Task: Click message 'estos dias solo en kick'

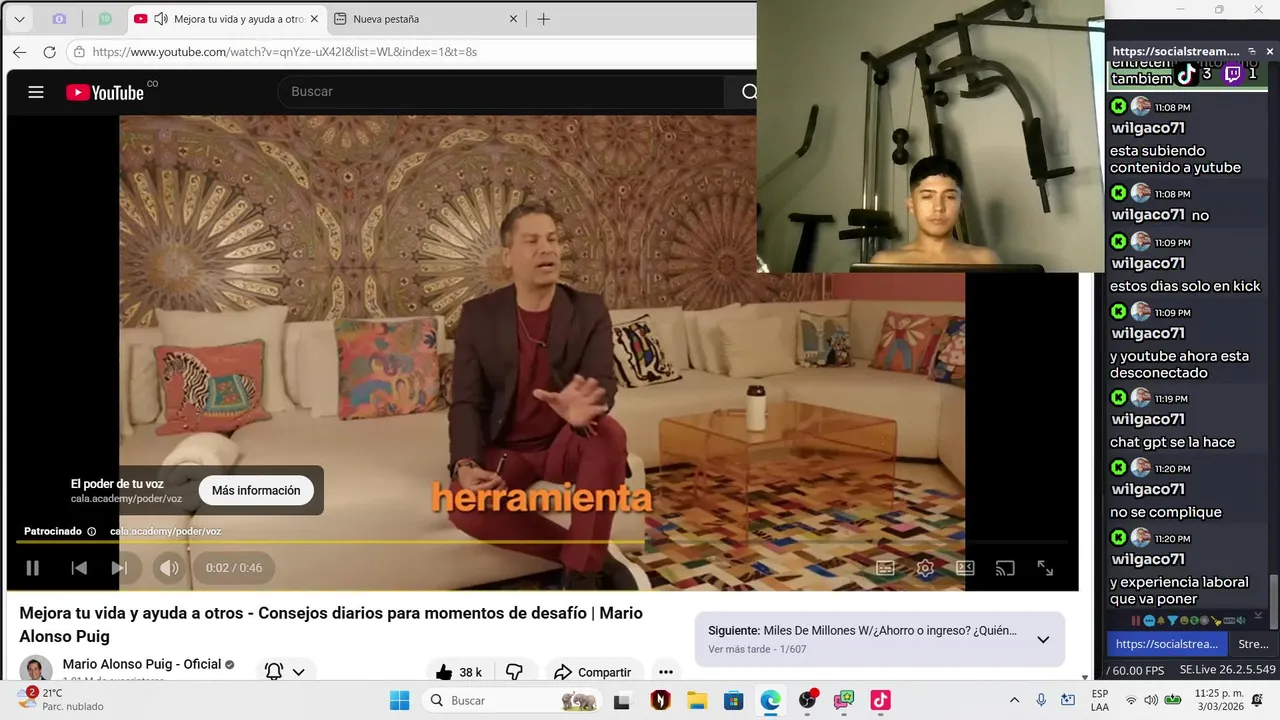Action: (1185, 286)
